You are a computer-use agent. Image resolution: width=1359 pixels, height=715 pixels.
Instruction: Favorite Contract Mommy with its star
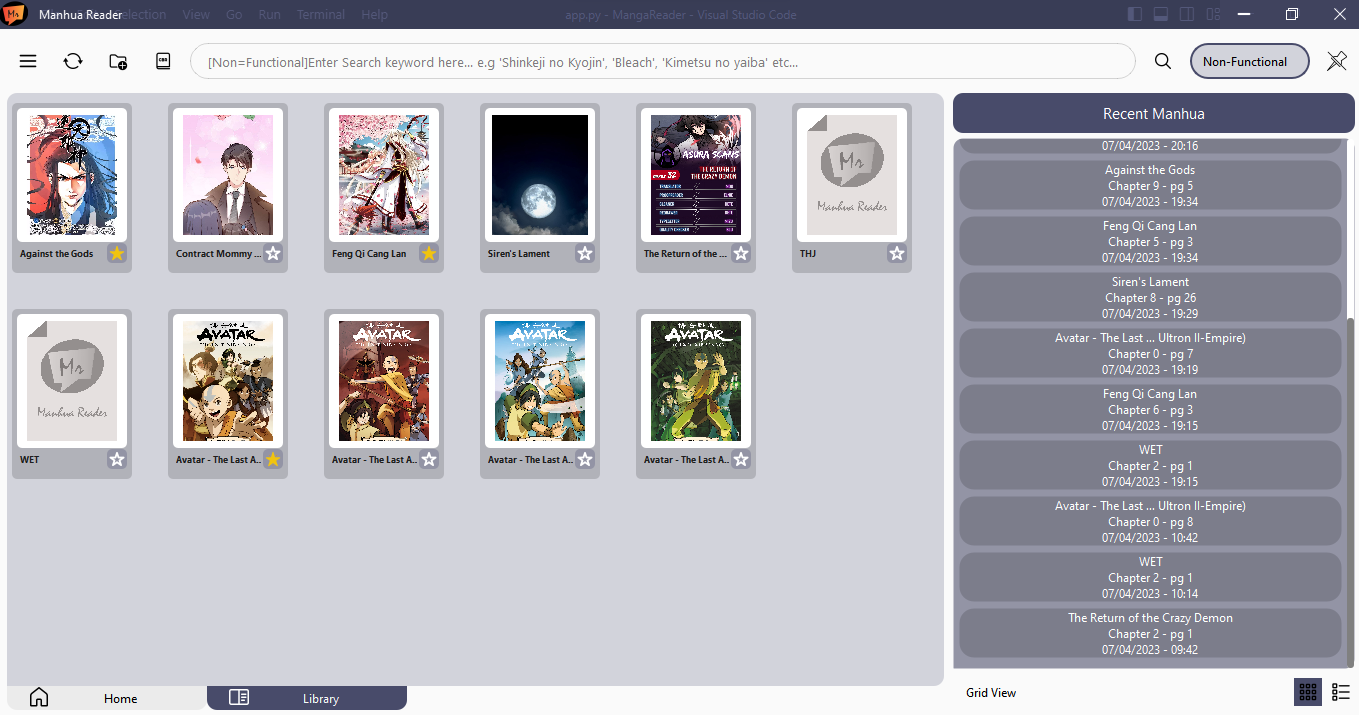273,254
